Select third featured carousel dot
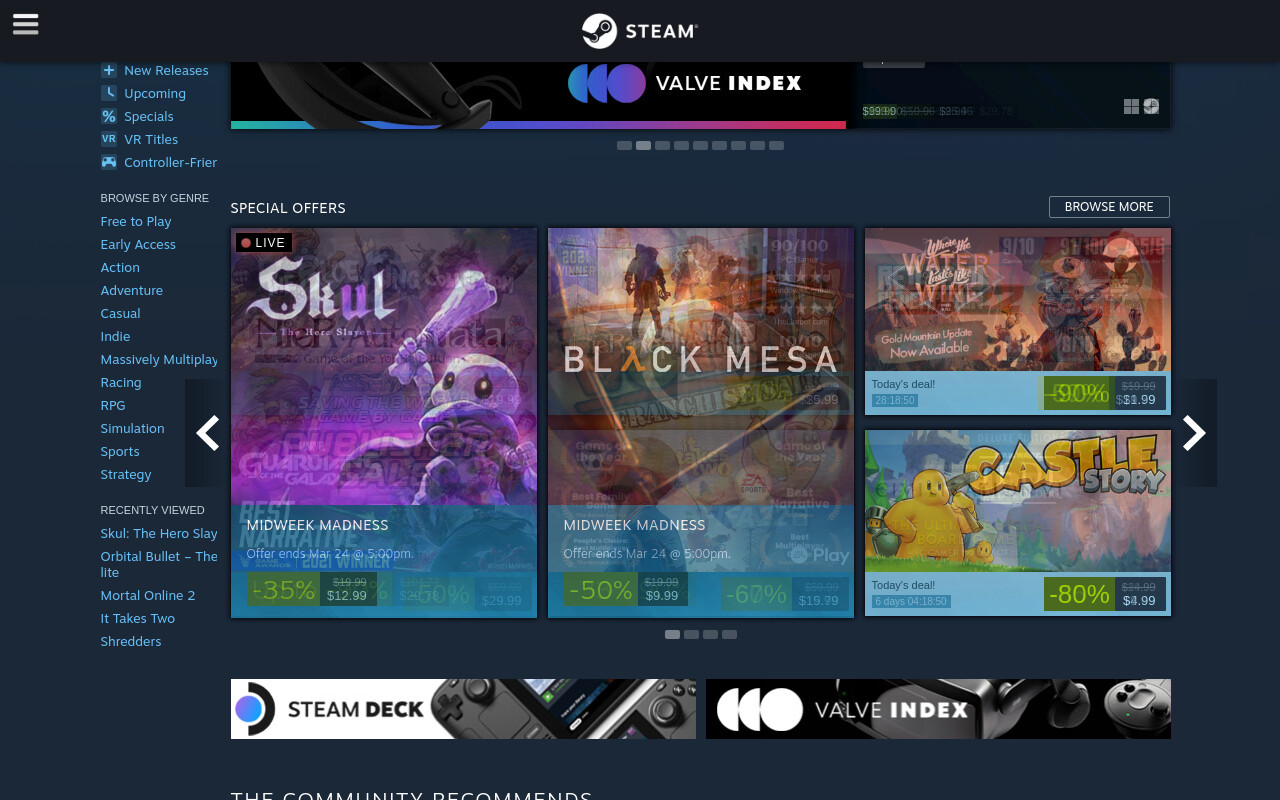Screen dimensions: 1280x800 [x=662, y=145]
